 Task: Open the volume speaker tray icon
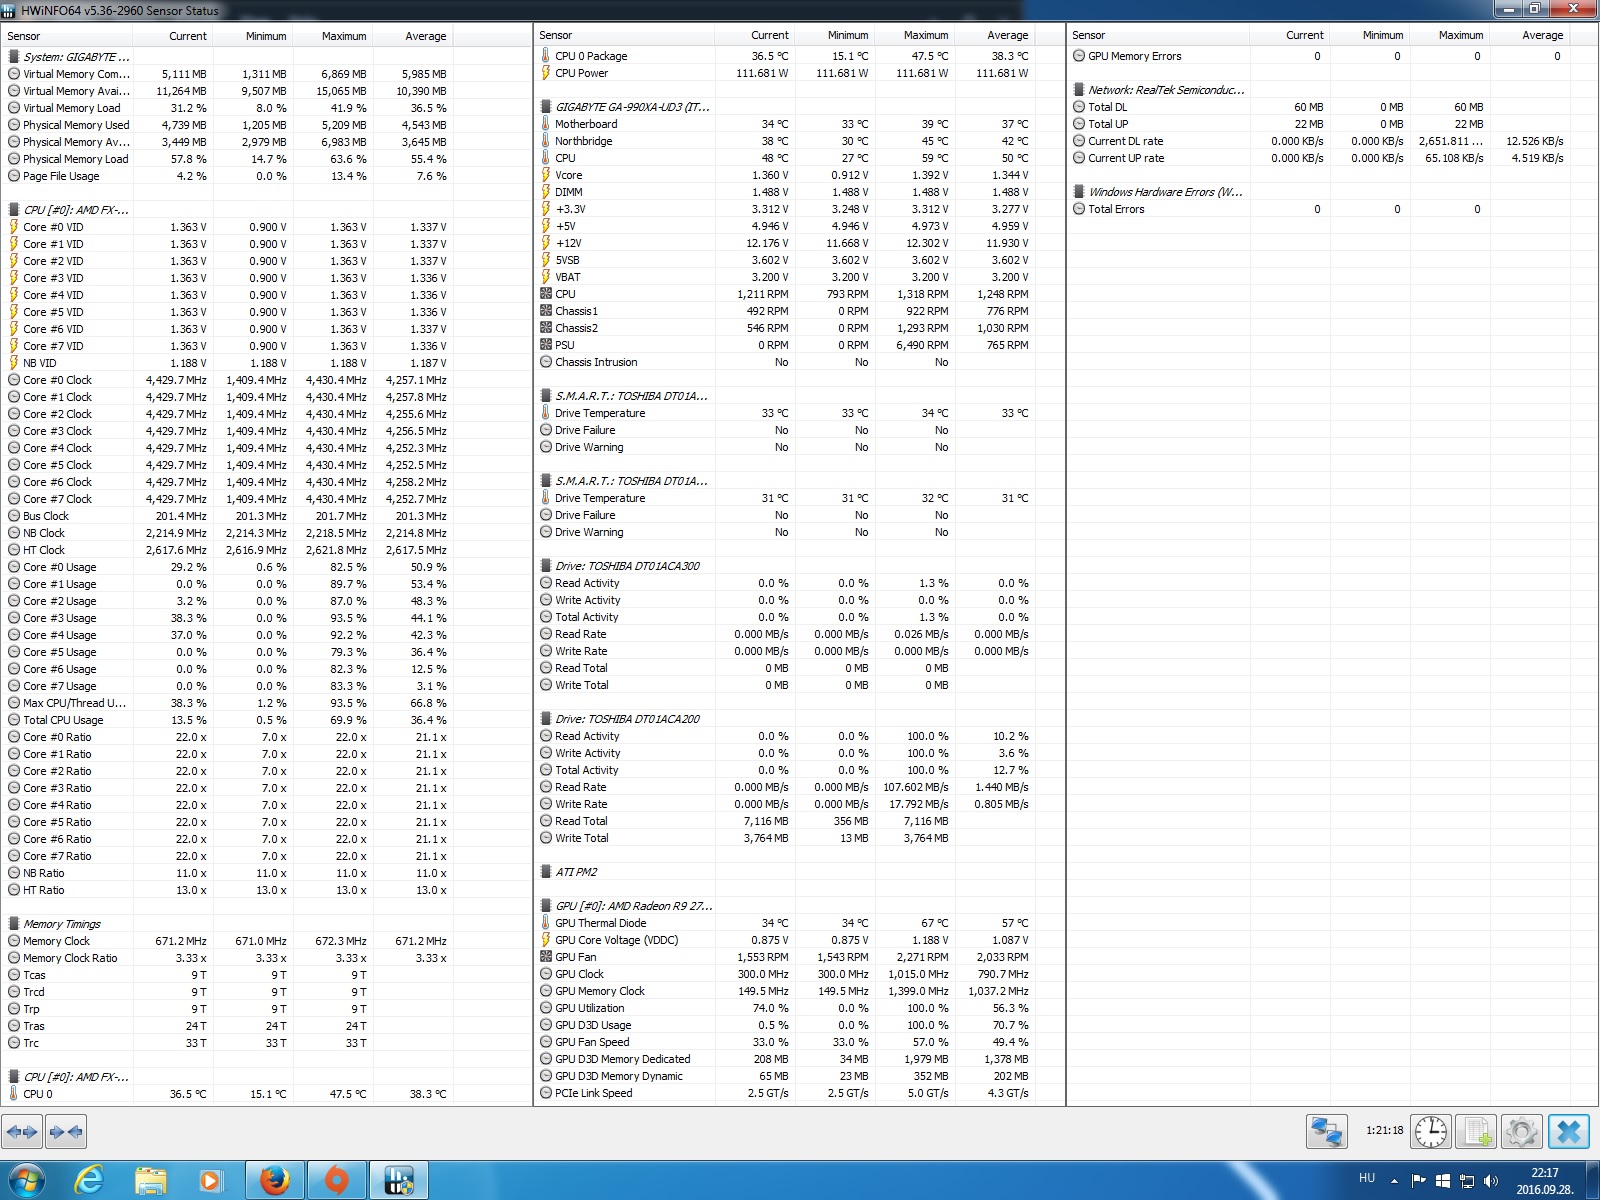pos(1490,1181)
